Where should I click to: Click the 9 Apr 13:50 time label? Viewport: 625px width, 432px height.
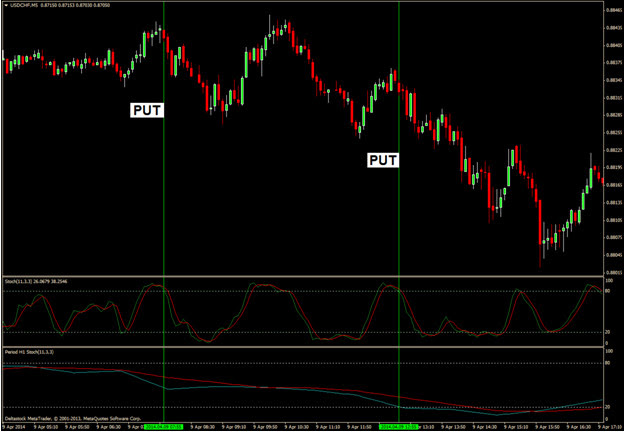452,426
